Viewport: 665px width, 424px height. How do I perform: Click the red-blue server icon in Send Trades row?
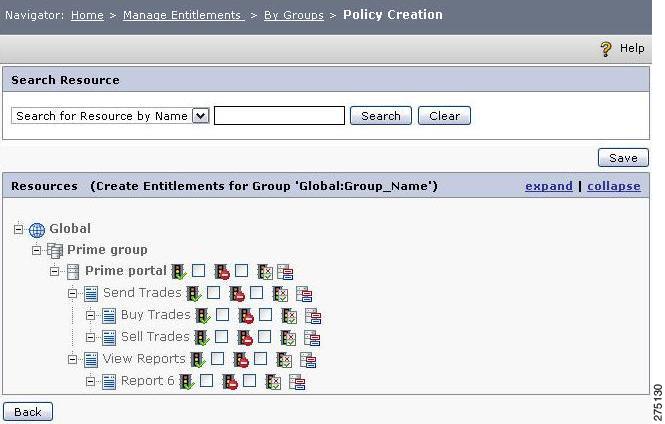[304, 294]
